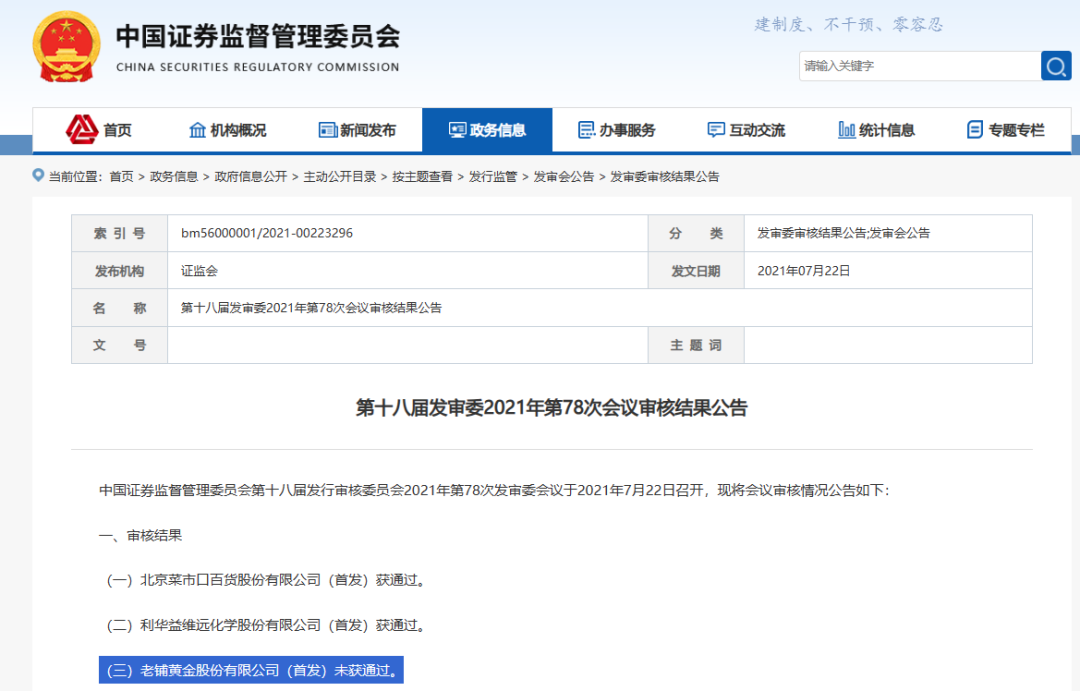This screenshot has width=1080, height=691.
Task: Open the 新闻发布 nav tab
Action: pos(357,130)
